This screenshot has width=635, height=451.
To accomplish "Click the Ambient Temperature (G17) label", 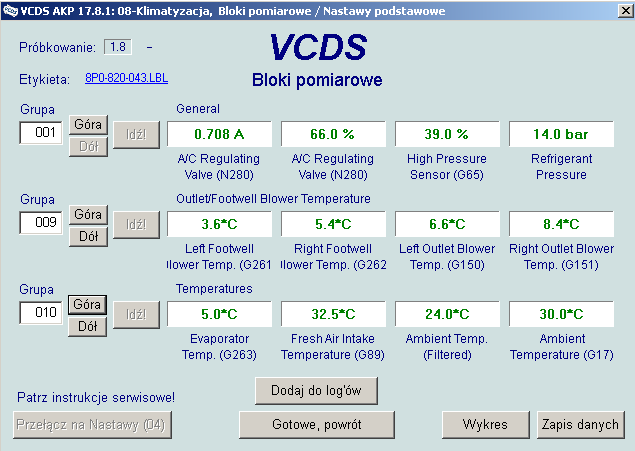I will click(562, 347).
